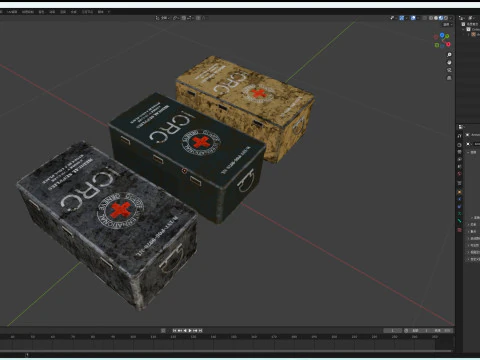Open the Tool properties tab
Image resolution: width=480 pixels, height=360 pixels.
pyautogui.click(x=459, y=136)
